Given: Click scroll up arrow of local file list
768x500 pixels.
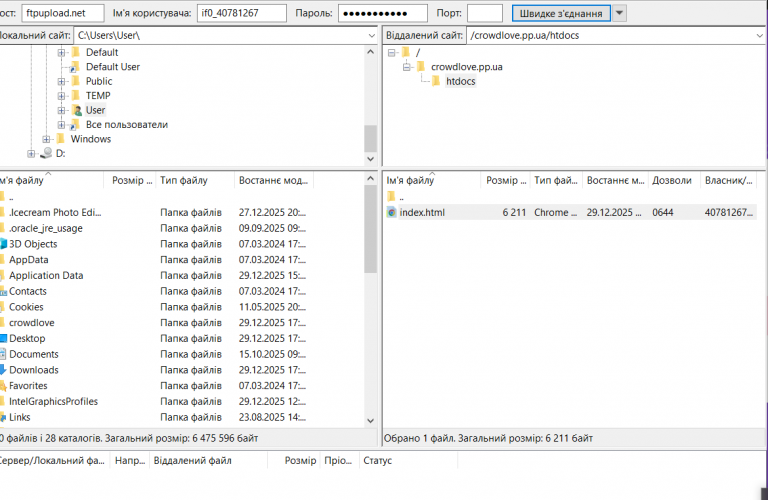Looking at the screenshot, I should click(x=371, y=179).
